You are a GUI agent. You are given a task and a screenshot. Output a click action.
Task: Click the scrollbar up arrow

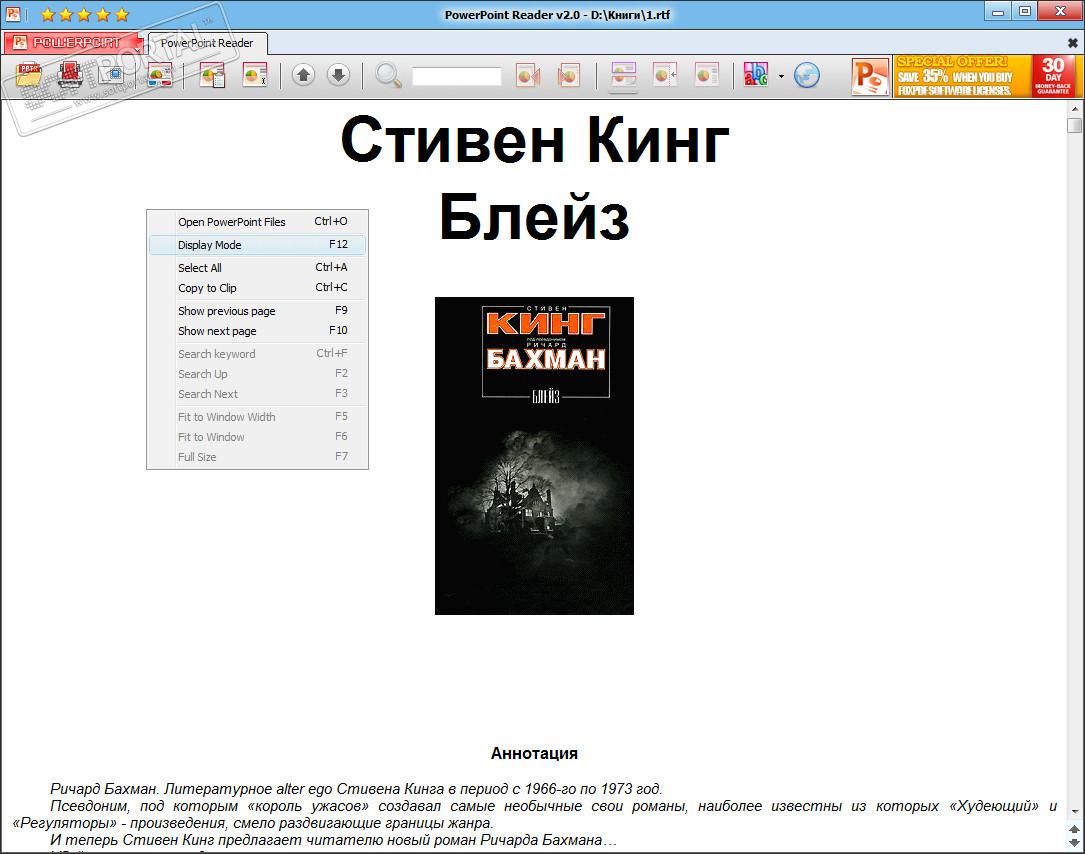coord(1074,109)
